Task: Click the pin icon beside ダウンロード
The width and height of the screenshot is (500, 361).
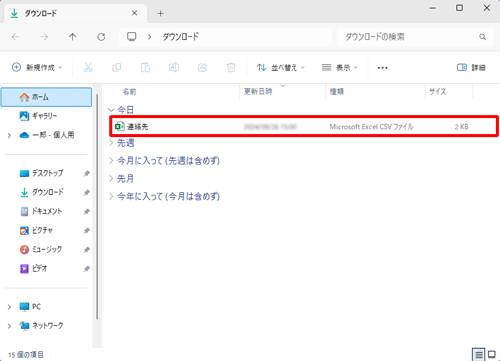Action: coord(87,192)
